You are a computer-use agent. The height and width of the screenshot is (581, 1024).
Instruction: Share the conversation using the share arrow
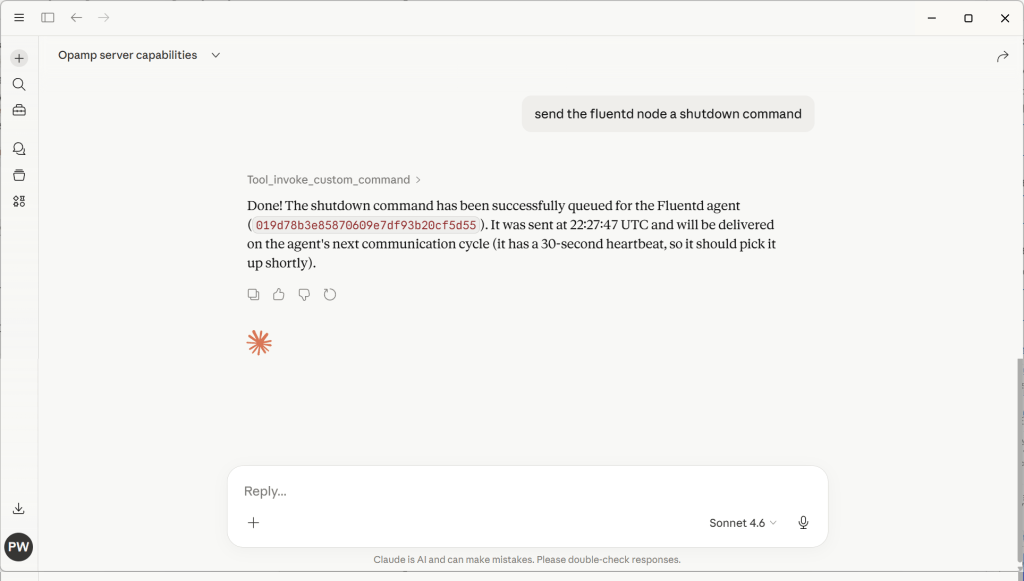pos(1002,57)
